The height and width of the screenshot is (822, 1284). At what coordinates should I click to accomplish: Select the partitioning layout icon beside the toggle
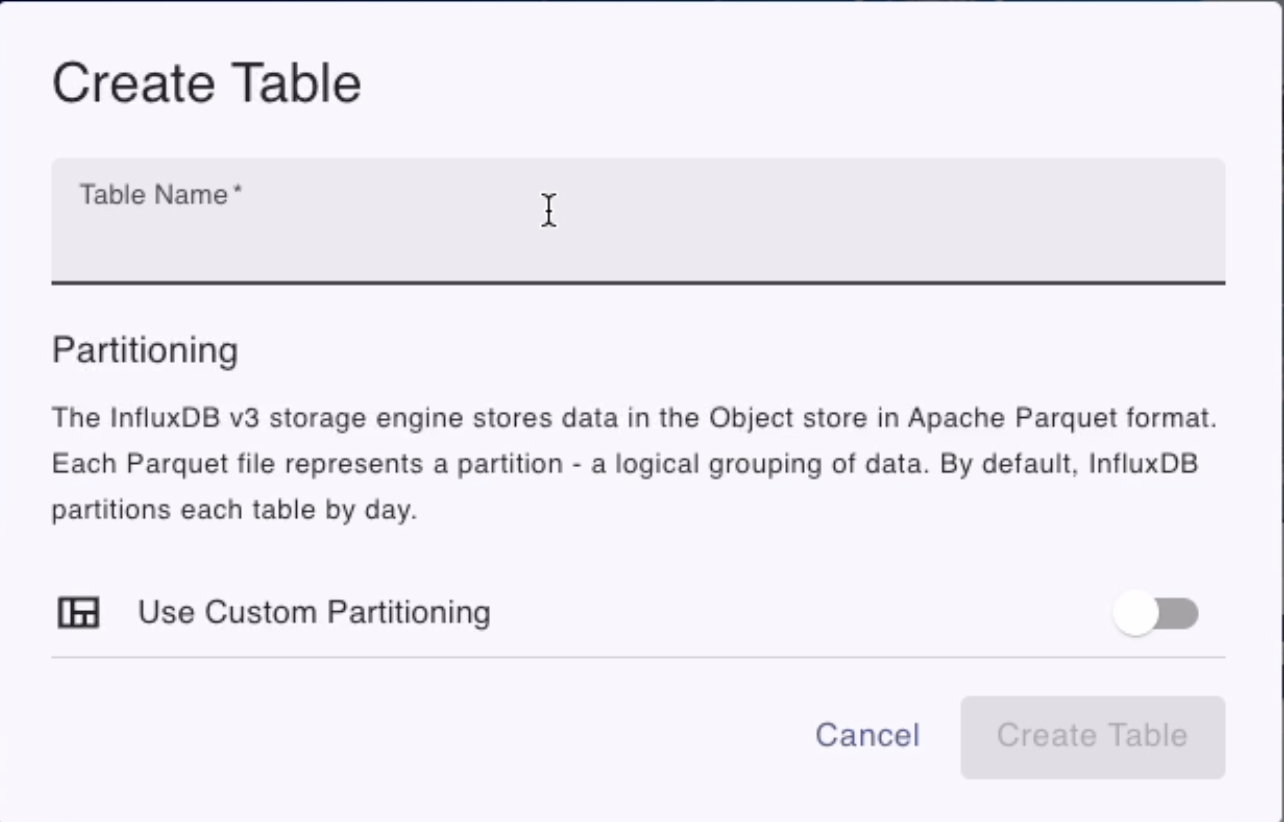point(77,612)
